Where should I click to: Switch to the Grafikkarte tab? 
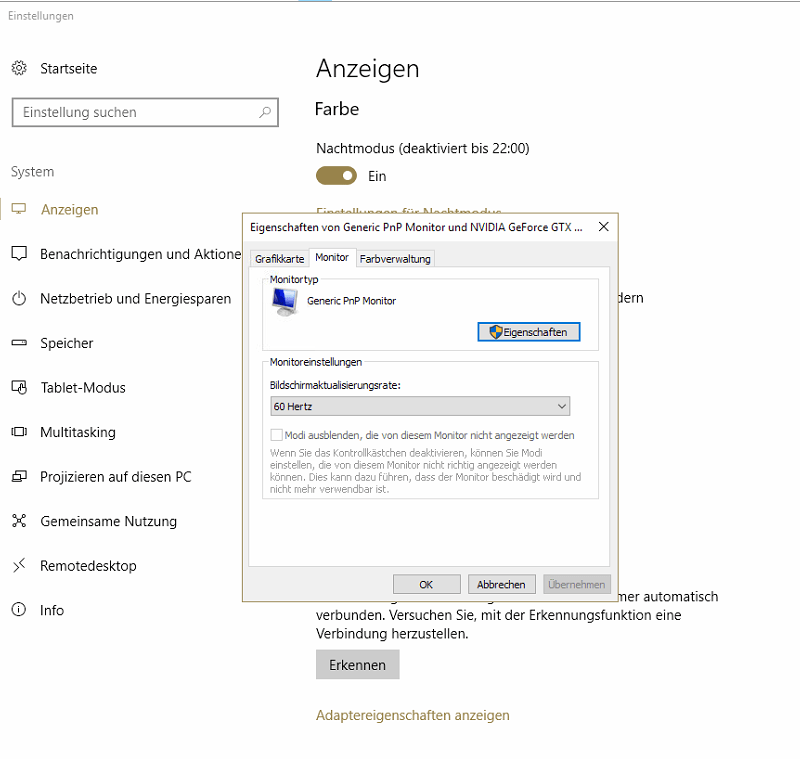279,259
